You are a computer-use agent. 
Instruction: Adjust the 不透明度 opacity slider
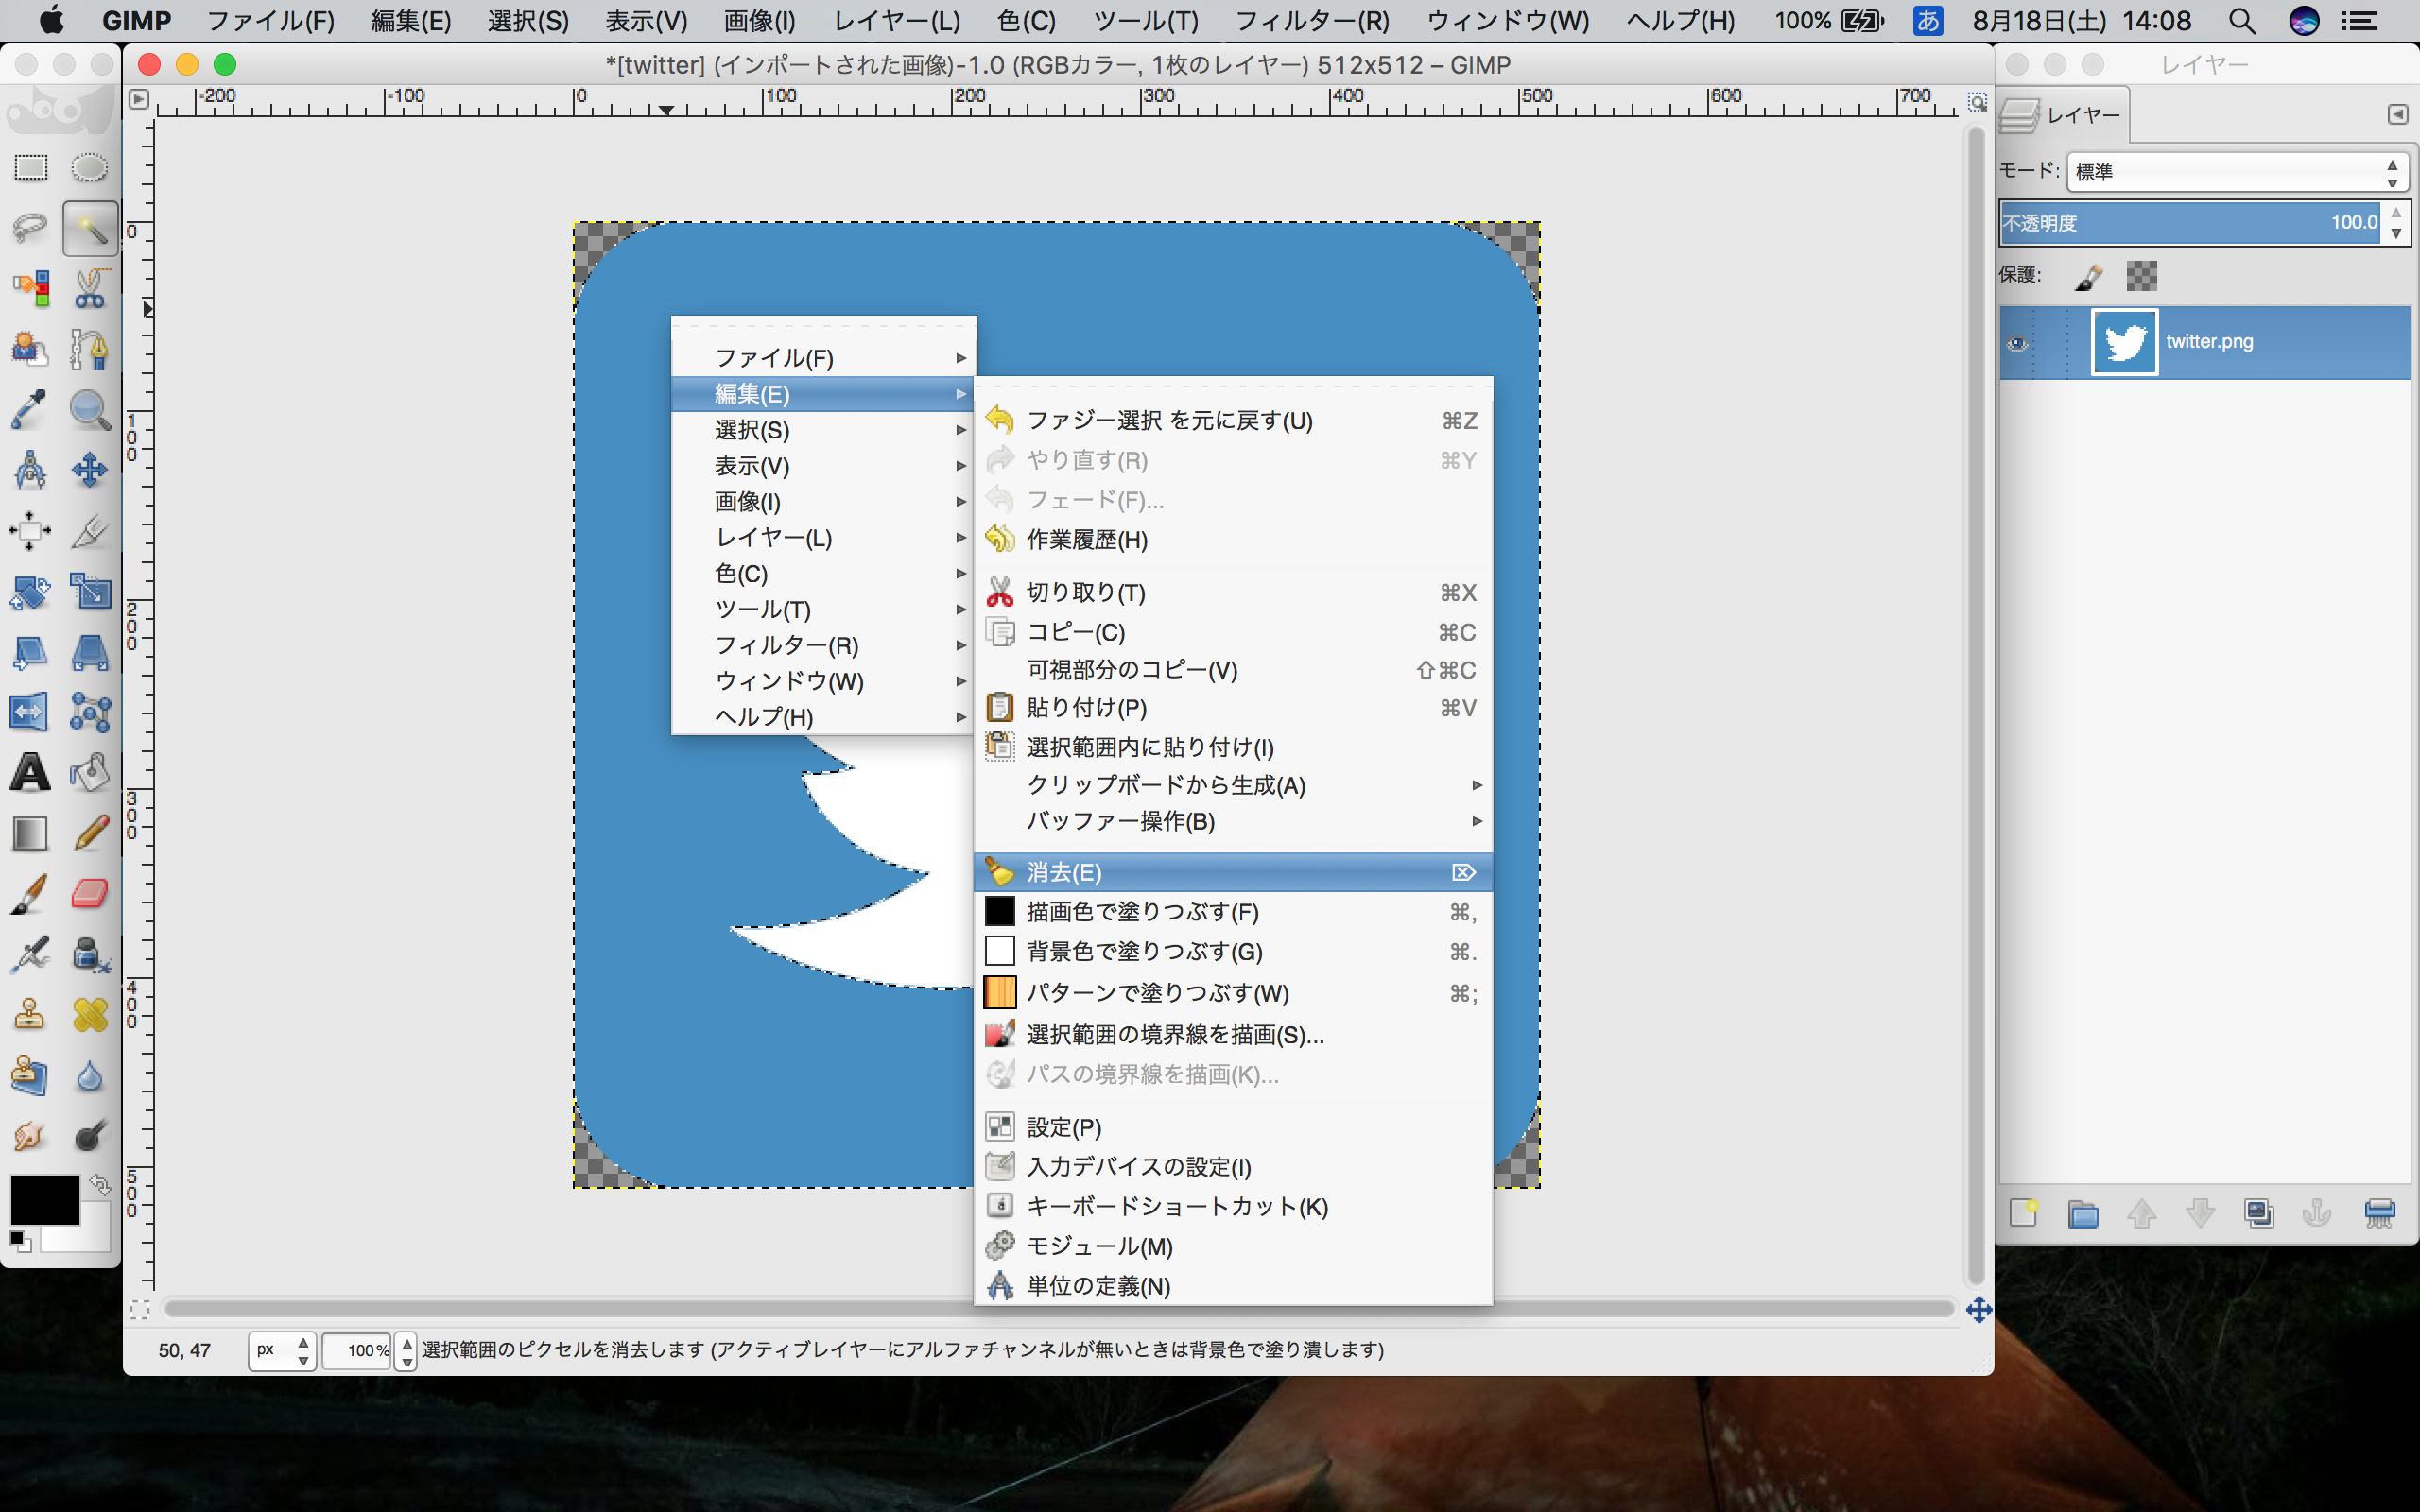[2192, 223]
